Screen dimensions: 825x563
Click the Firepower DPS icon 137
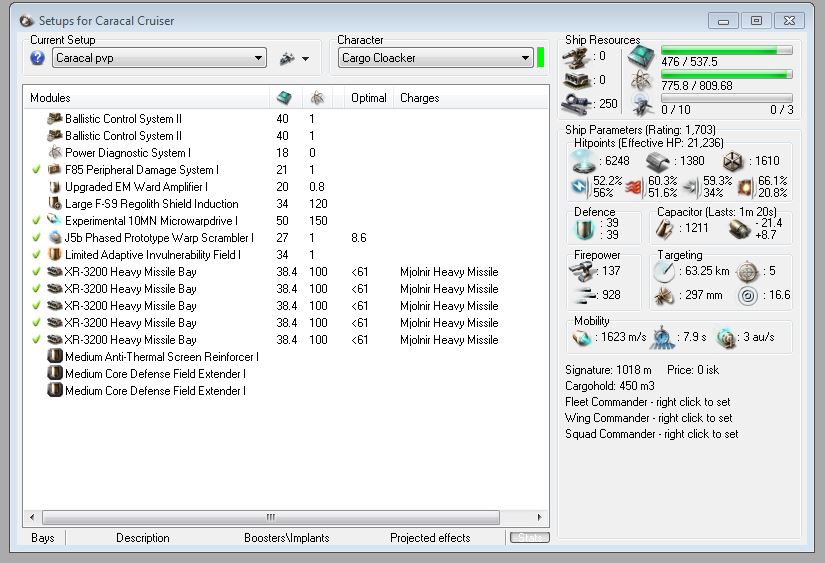[583, 272]
